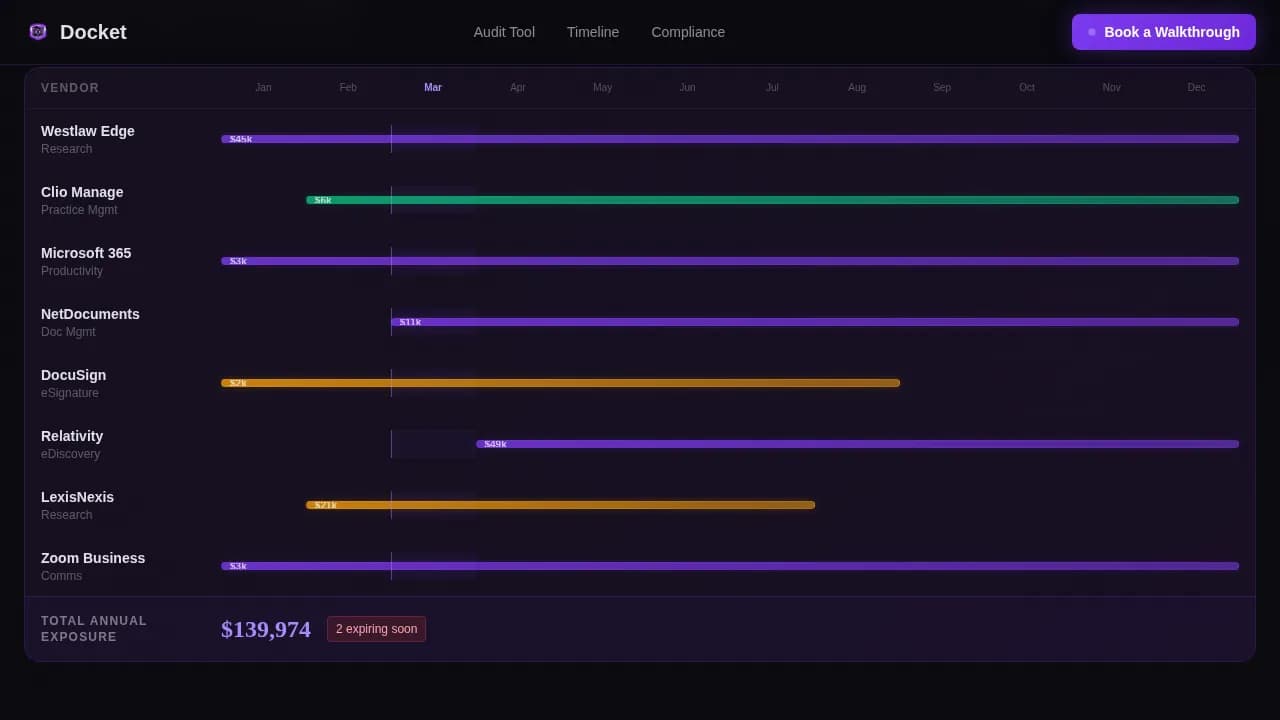
Task: Click the eSignature category label
Action: click(70, 393)
